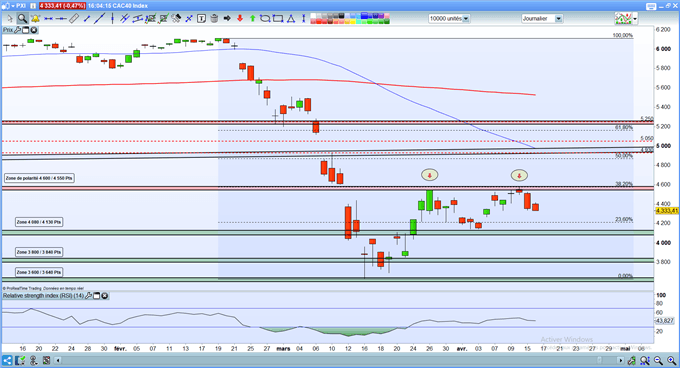
Task: Click the horizontal scrollbar left arrow
Action: [58, 360]
